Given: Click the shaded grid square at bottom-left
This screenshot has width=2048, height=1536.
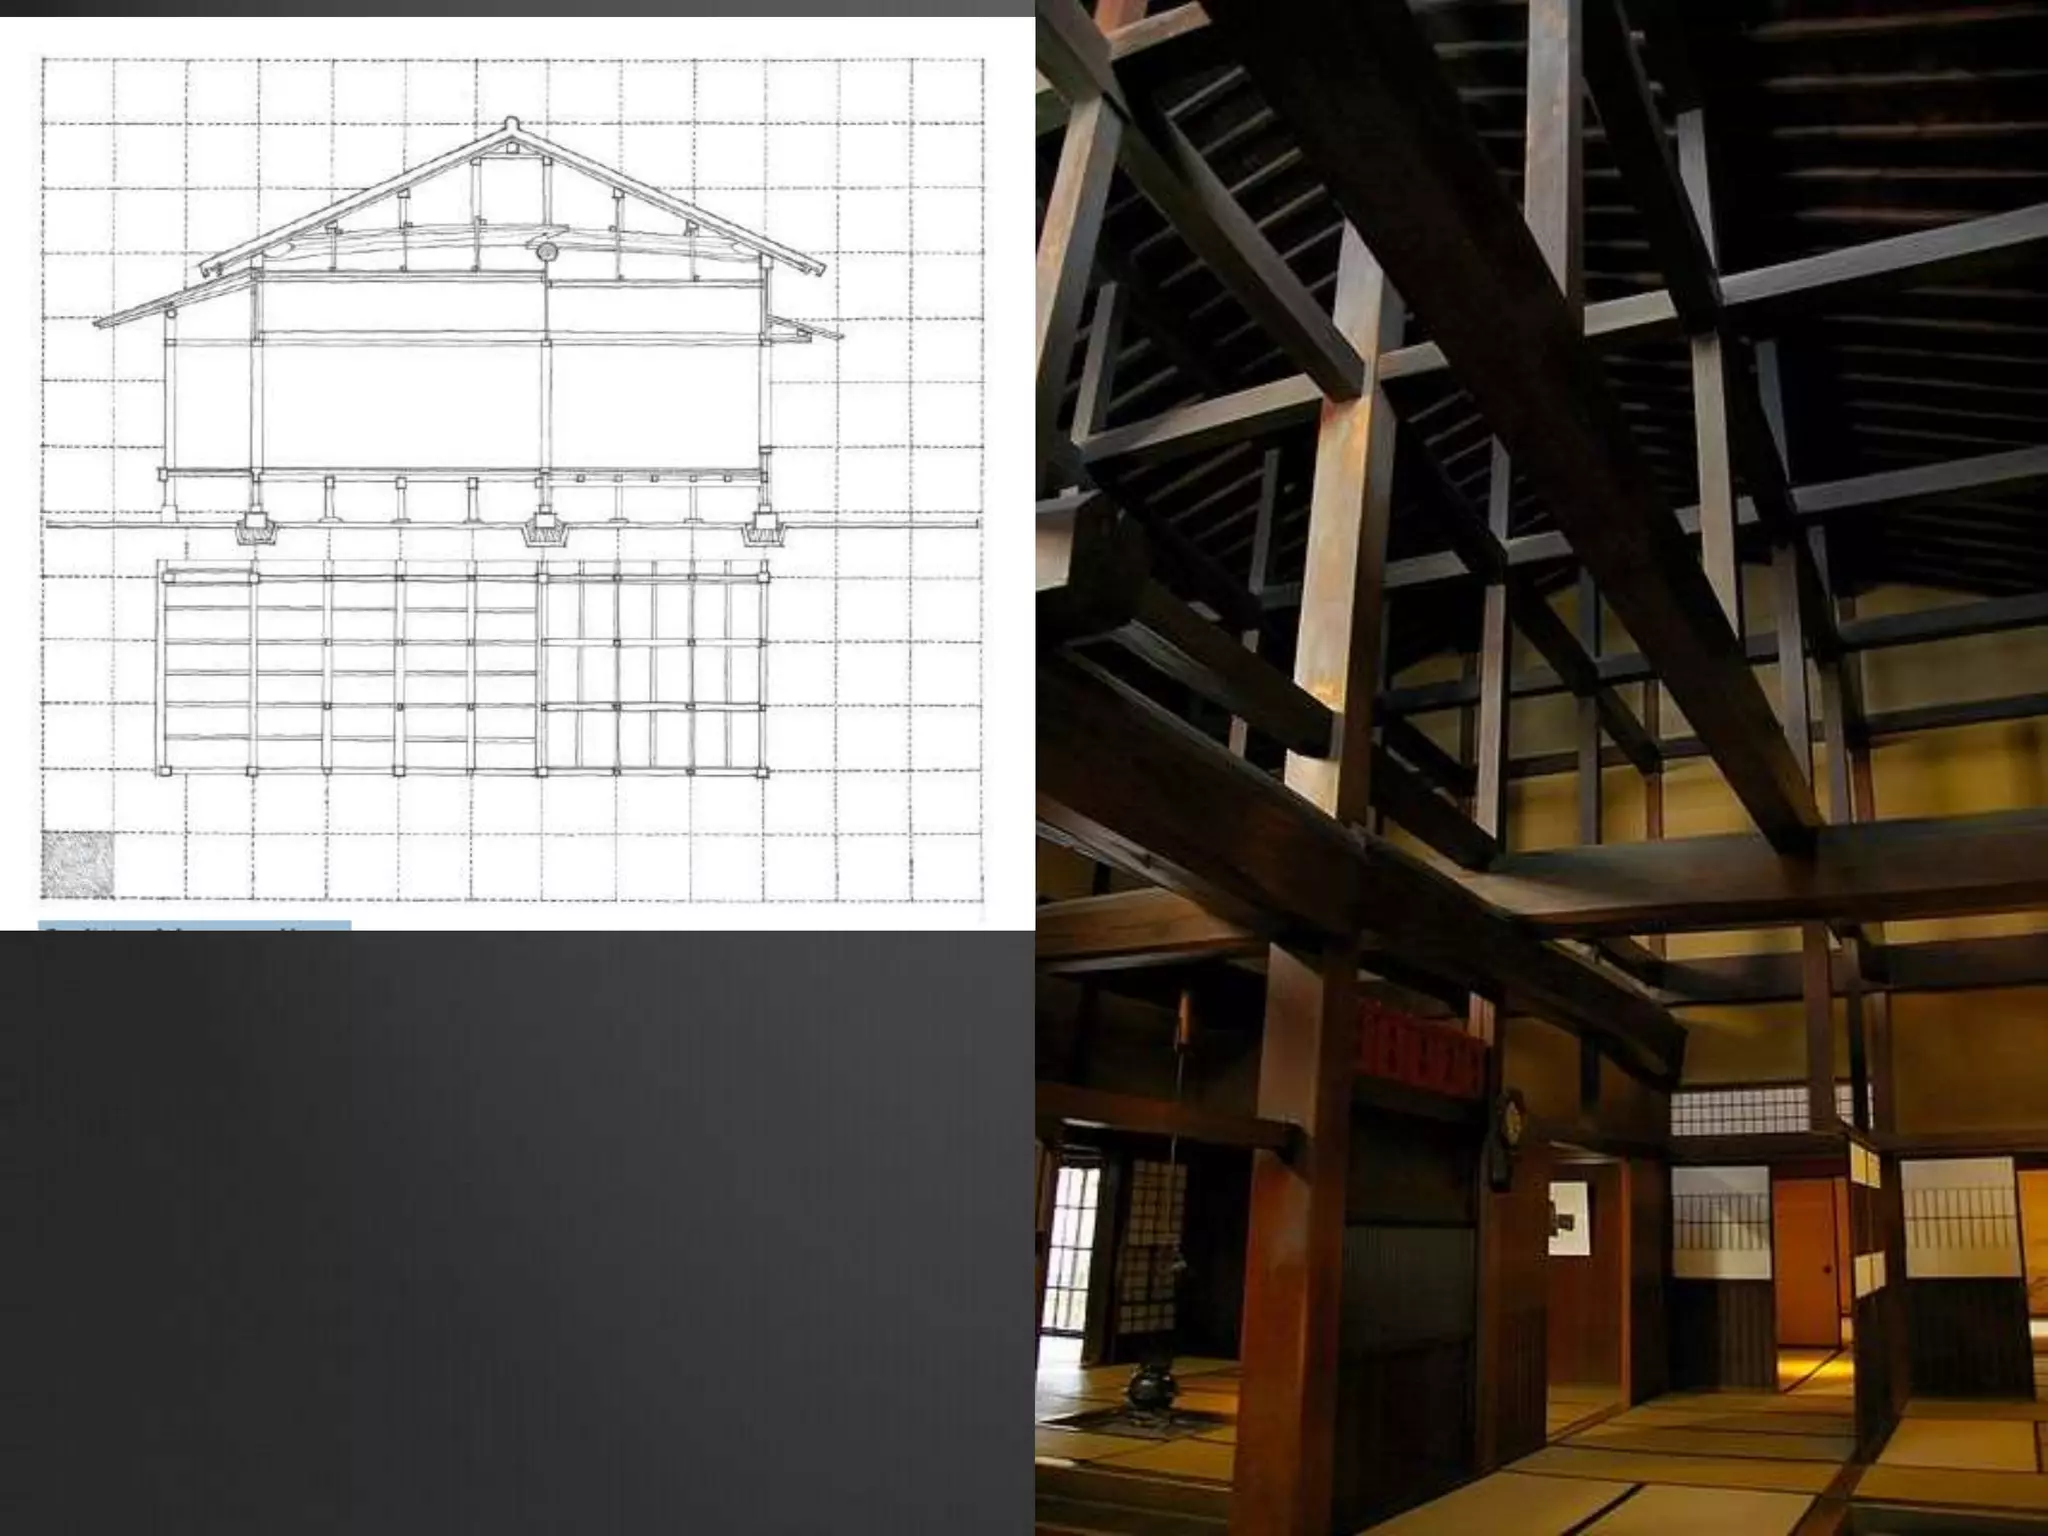Looking at the screenshot, I should tap(79, 865).
